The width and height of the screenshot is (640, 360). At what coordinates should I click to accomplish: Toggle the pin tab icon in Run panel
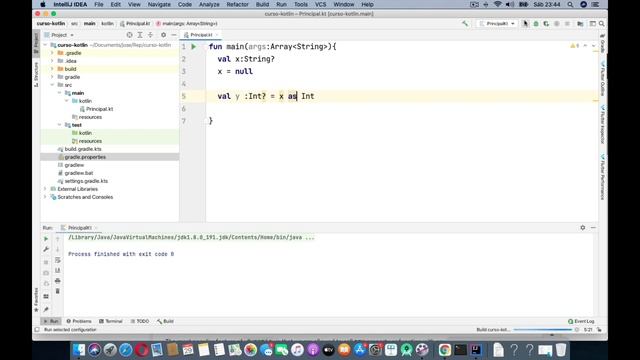tap(46, 309)
